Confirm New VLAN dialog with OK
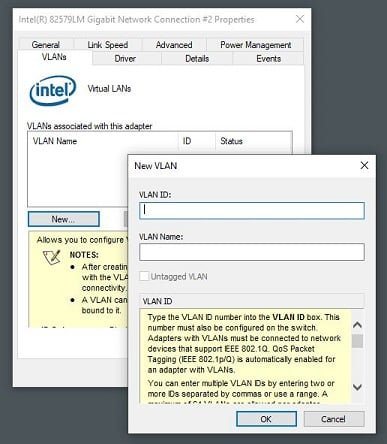387x444 pixels. point(266,419)
